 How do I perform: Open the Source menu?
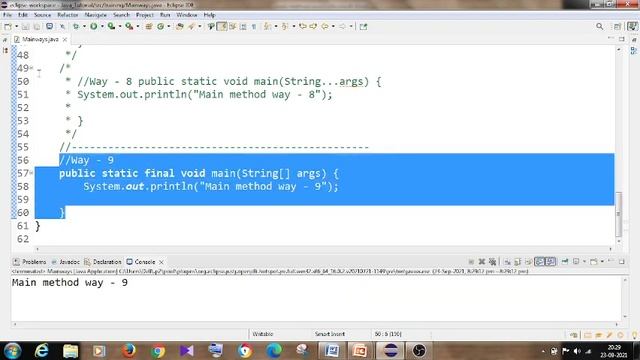click(42, 15)
